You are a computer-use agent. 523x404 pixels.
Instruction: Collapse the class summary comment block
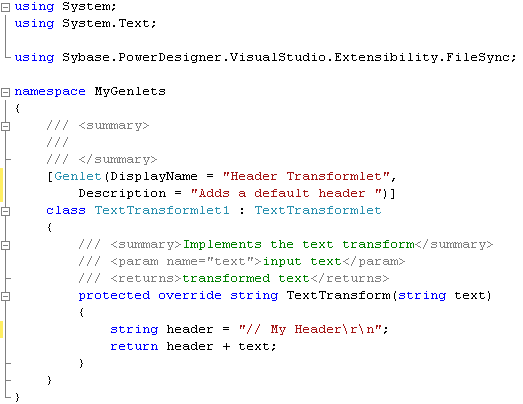(x=5, y=126)
